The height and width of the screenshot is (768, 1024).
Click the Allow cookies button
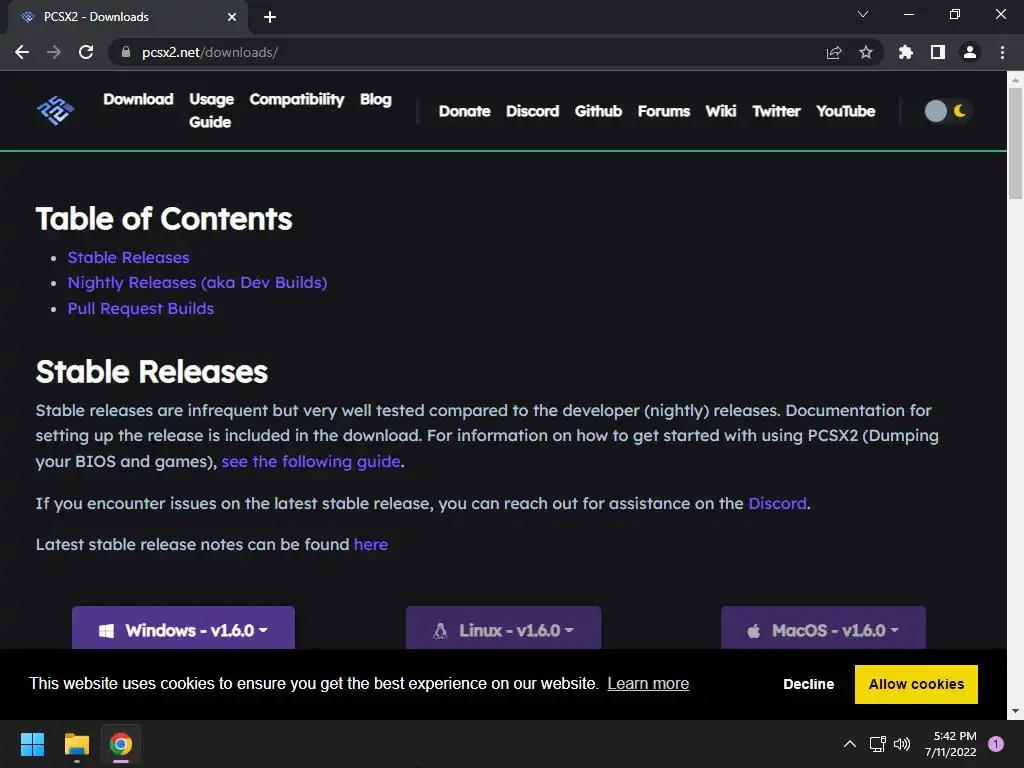click(916, 684)
